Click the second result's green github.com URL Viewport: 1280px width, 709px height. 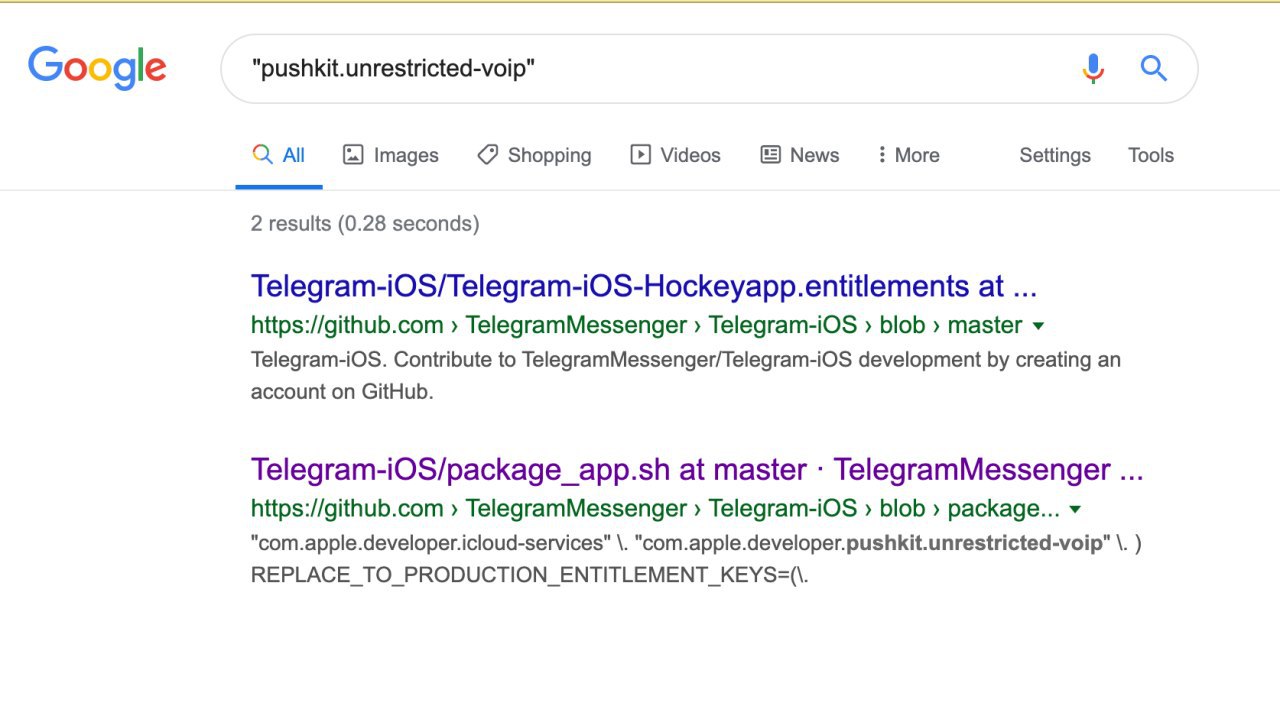(655, 508)
